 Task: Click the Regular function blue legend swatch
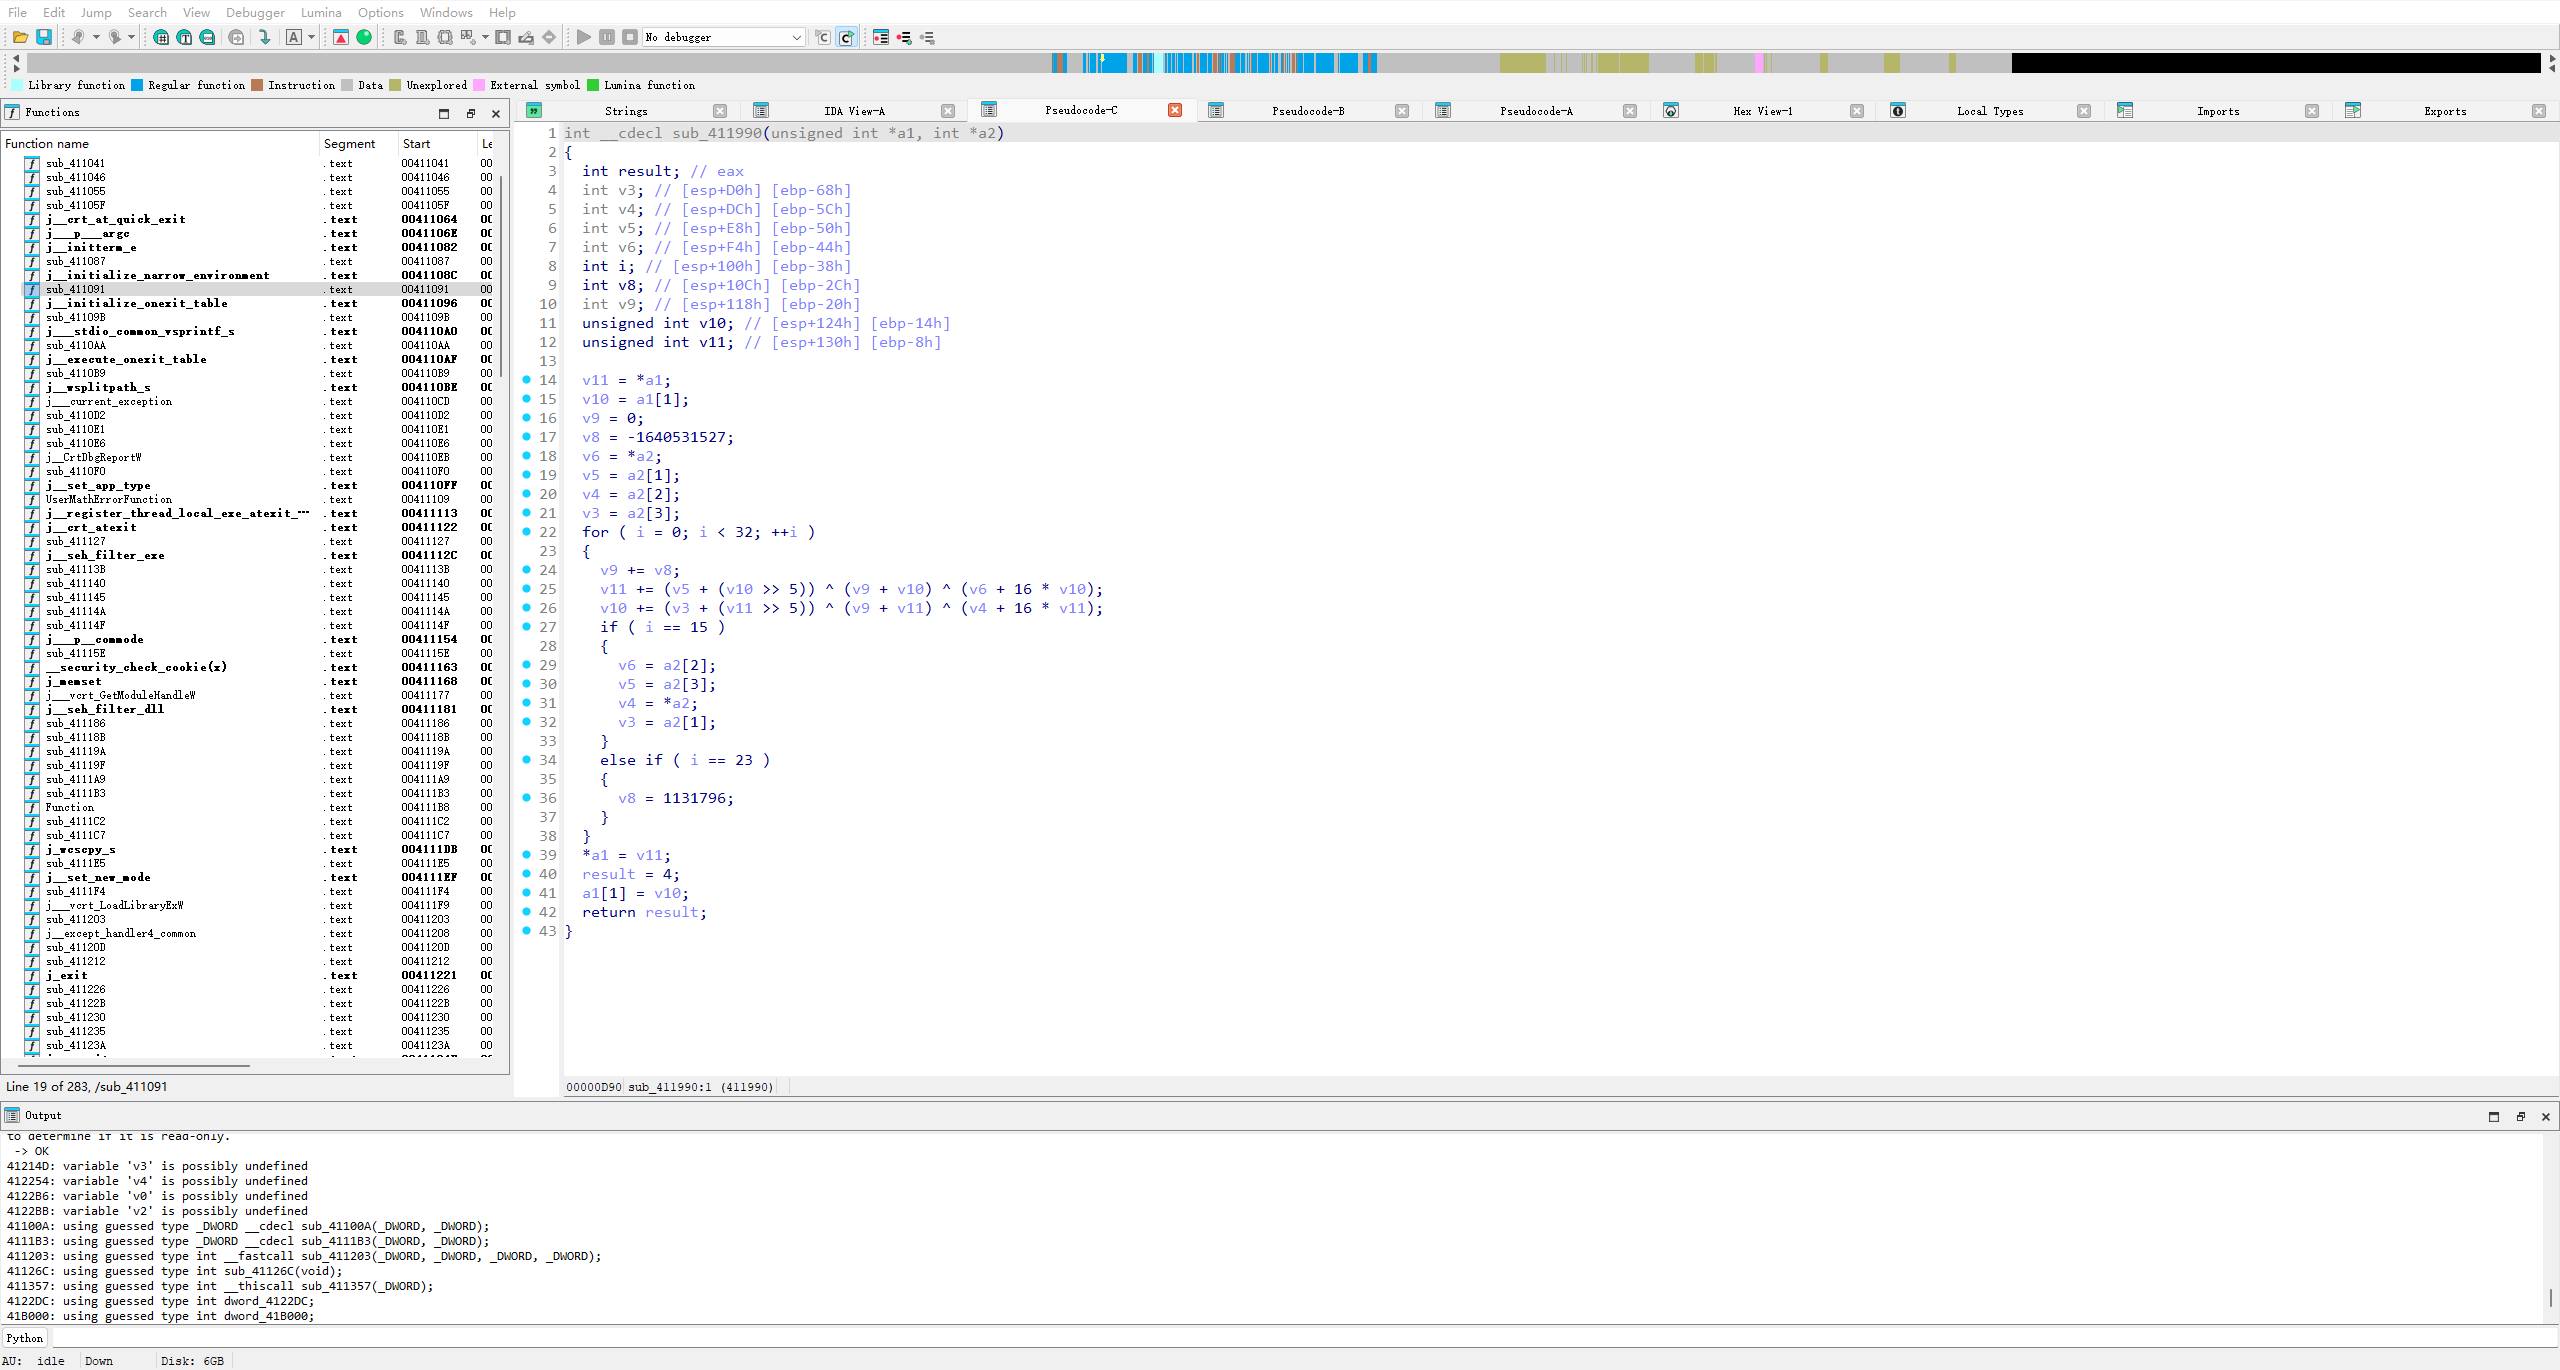137,85
